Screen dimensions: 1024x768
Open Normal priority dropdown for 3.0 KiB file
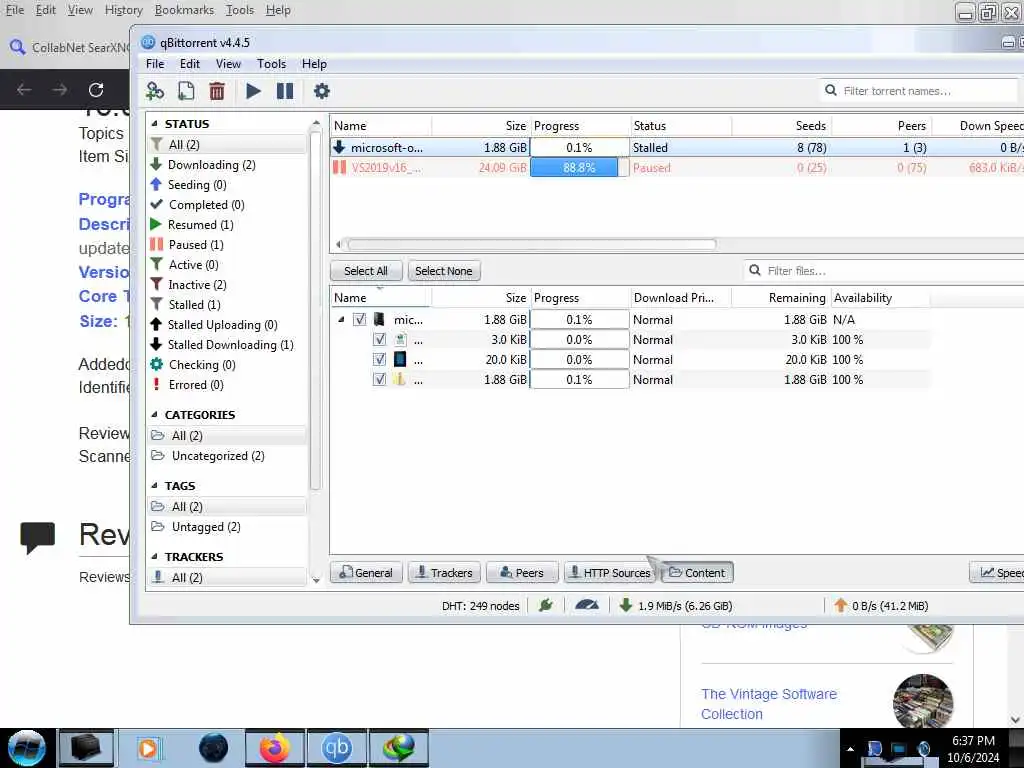click(x=680, y=340)
